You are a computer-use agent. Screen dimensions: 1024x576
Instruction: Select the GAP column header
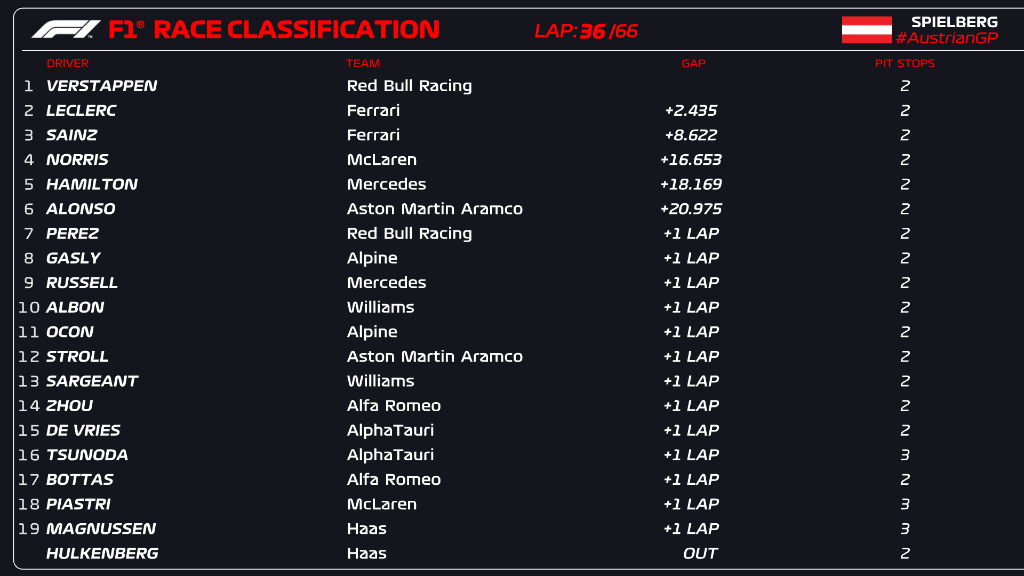pos(693,63)
